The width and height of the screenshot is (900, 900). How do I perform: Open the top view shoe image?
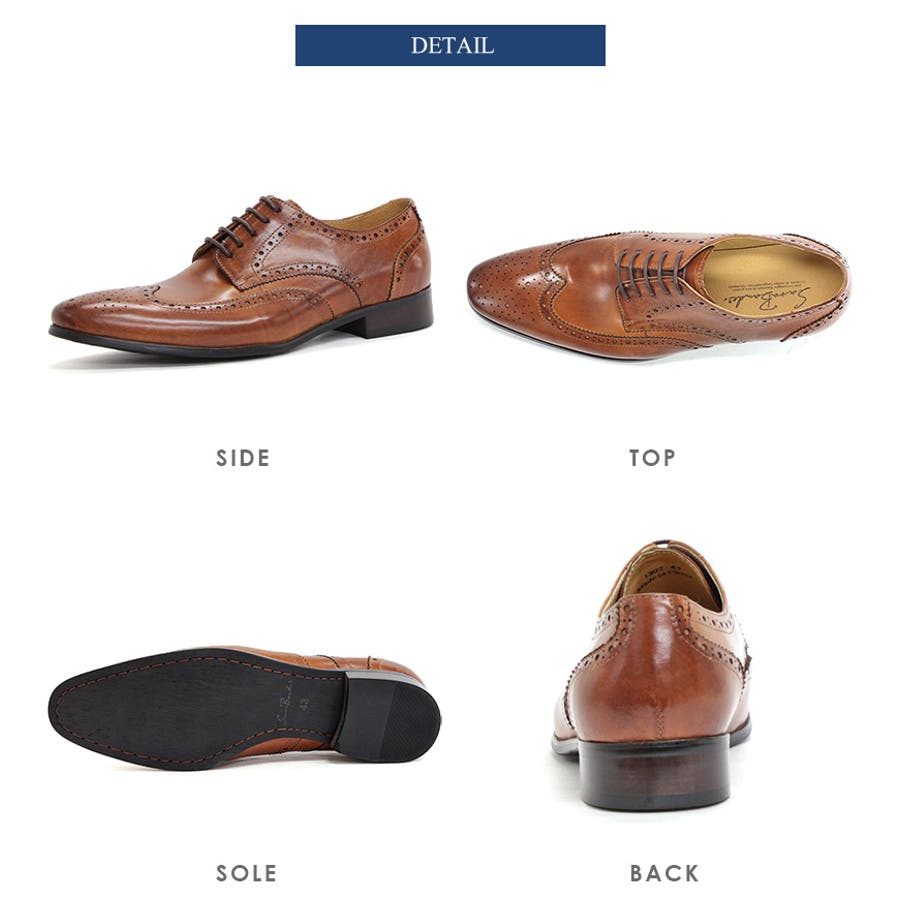[658, 294]
